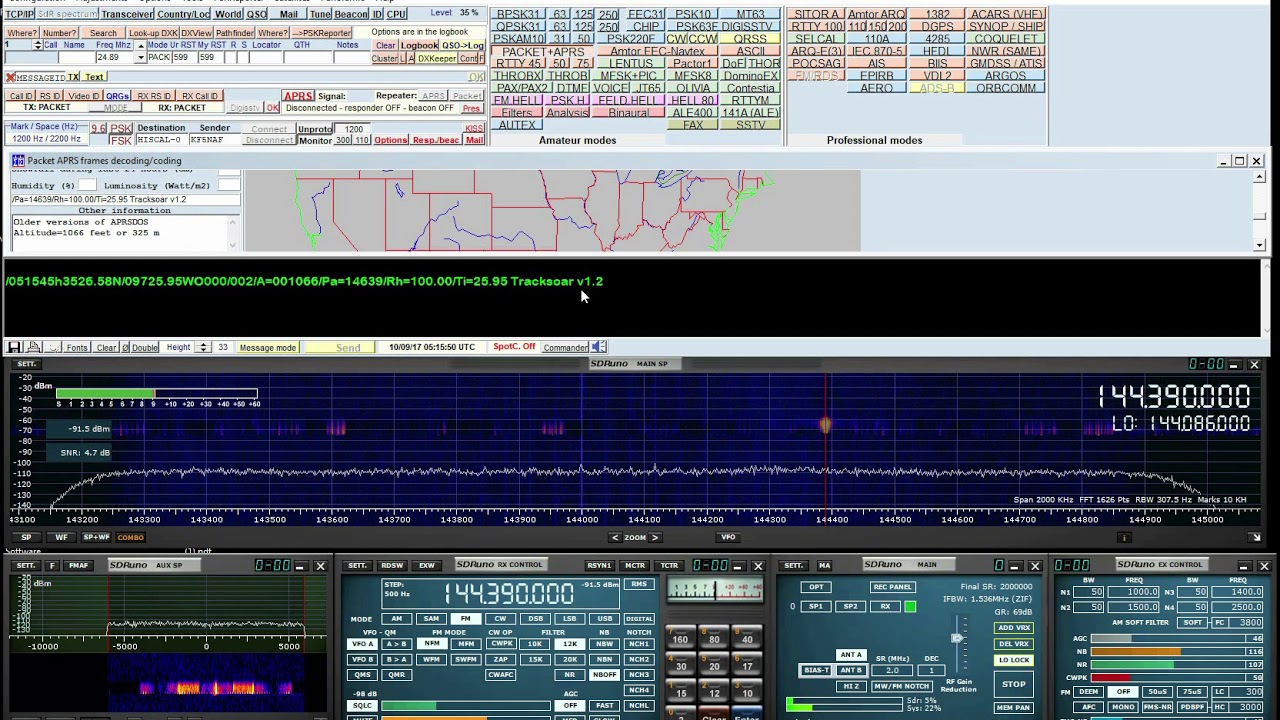Toggle BIAS-T in SDRuno Main
This screenshot has height=720, width=1280.
(817, 670)
